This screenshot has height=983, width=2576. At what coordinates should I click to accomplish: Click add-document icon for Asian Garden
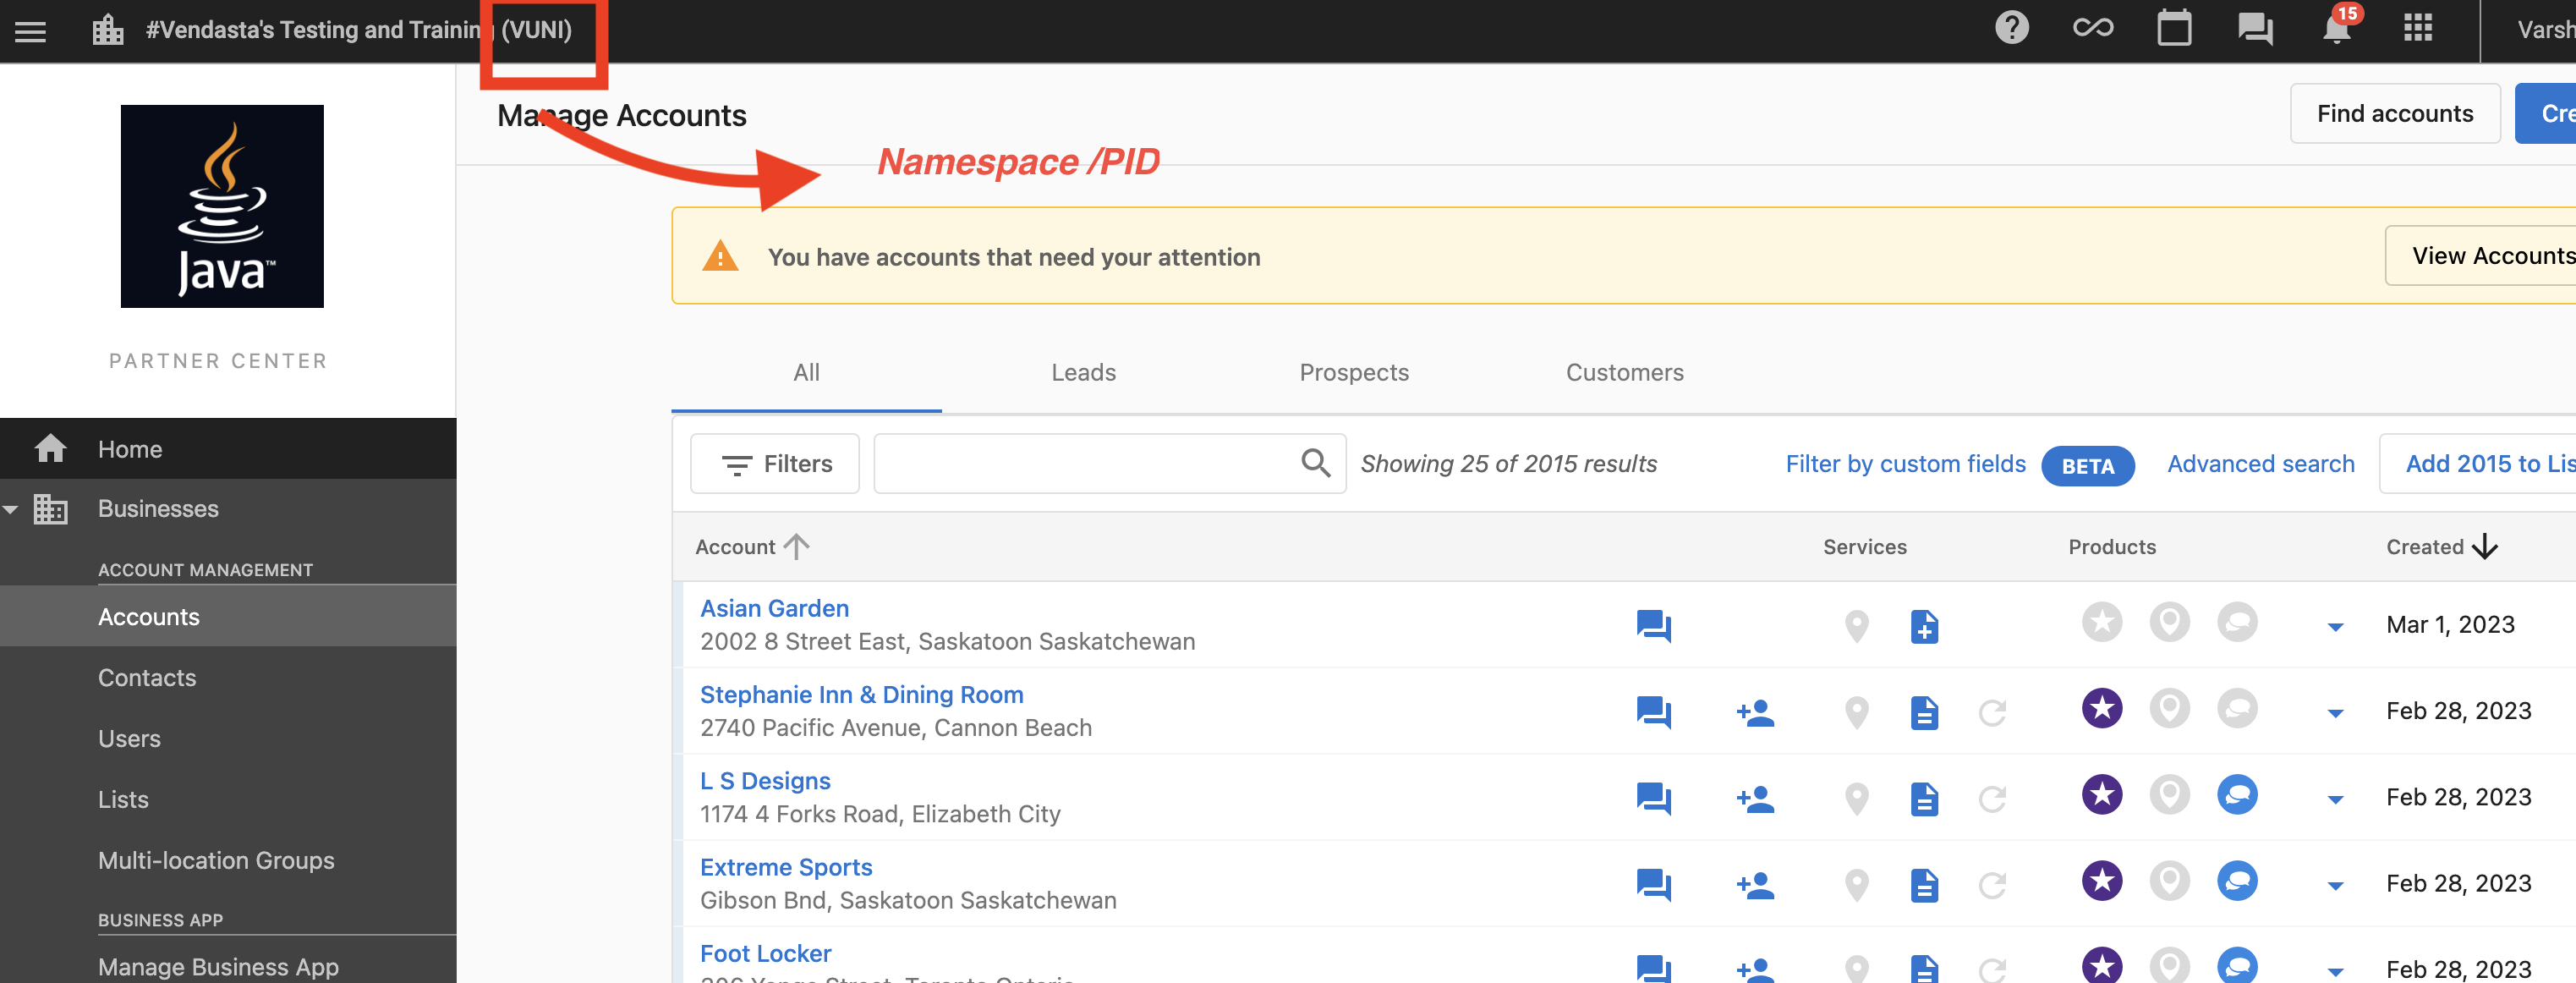[x=1925, y=626]
